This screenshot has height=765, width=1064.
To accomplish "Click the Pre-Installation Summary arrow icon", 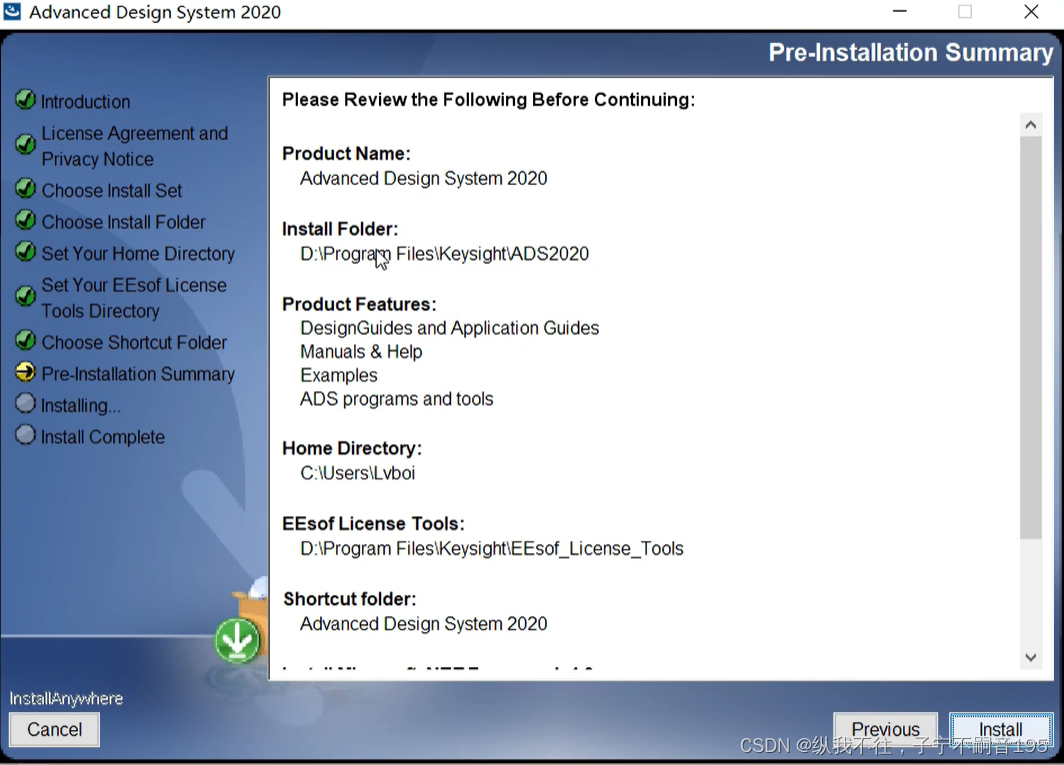I will (25, 372).
